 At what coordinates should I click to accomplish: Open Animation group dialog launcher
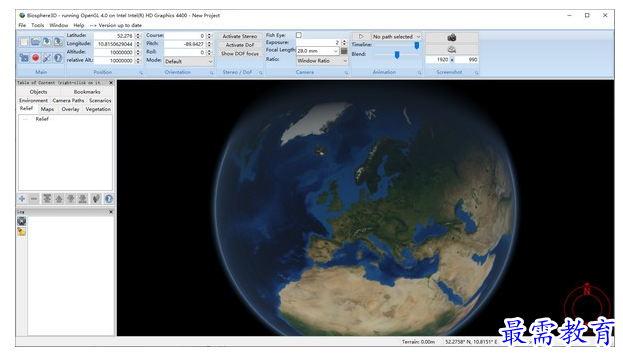coord(419,73)
